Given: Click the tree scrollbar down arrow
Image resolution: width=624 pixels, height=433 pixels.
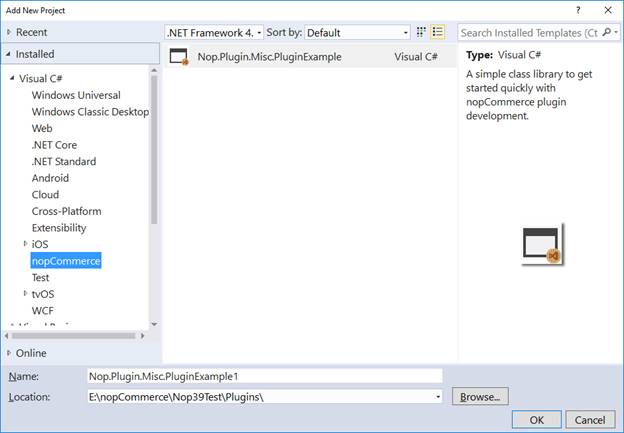Looking at the screenshot, I should (x=154, y=324).
